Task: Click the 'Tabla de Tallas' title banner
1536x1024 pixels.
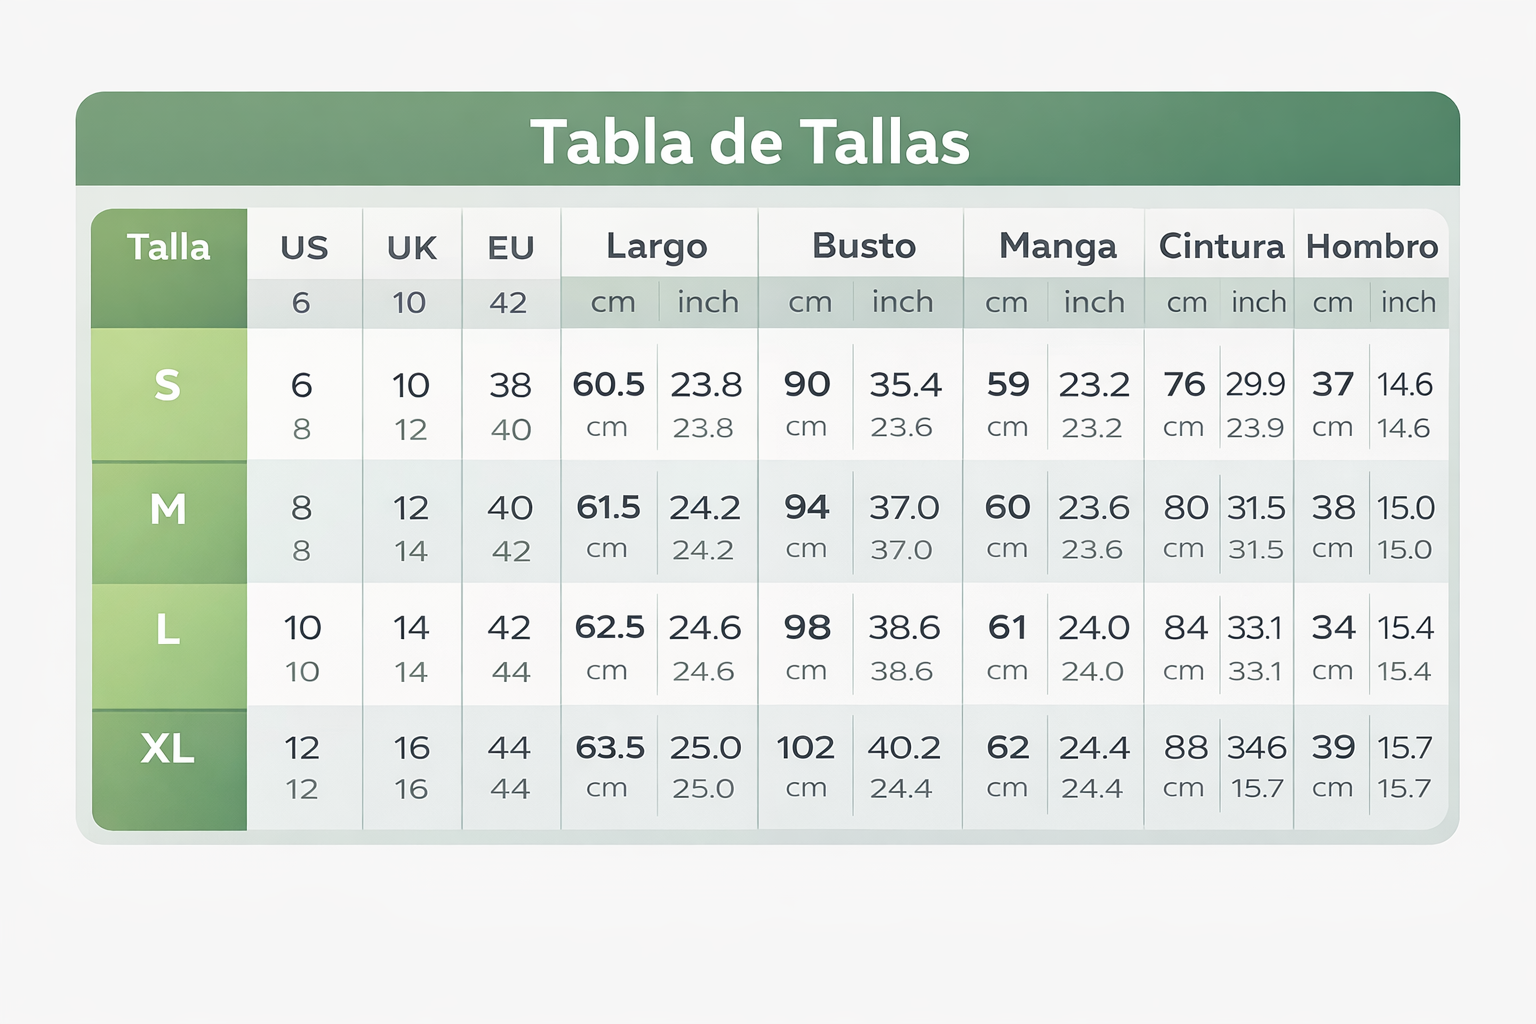Action: point(750,141)
